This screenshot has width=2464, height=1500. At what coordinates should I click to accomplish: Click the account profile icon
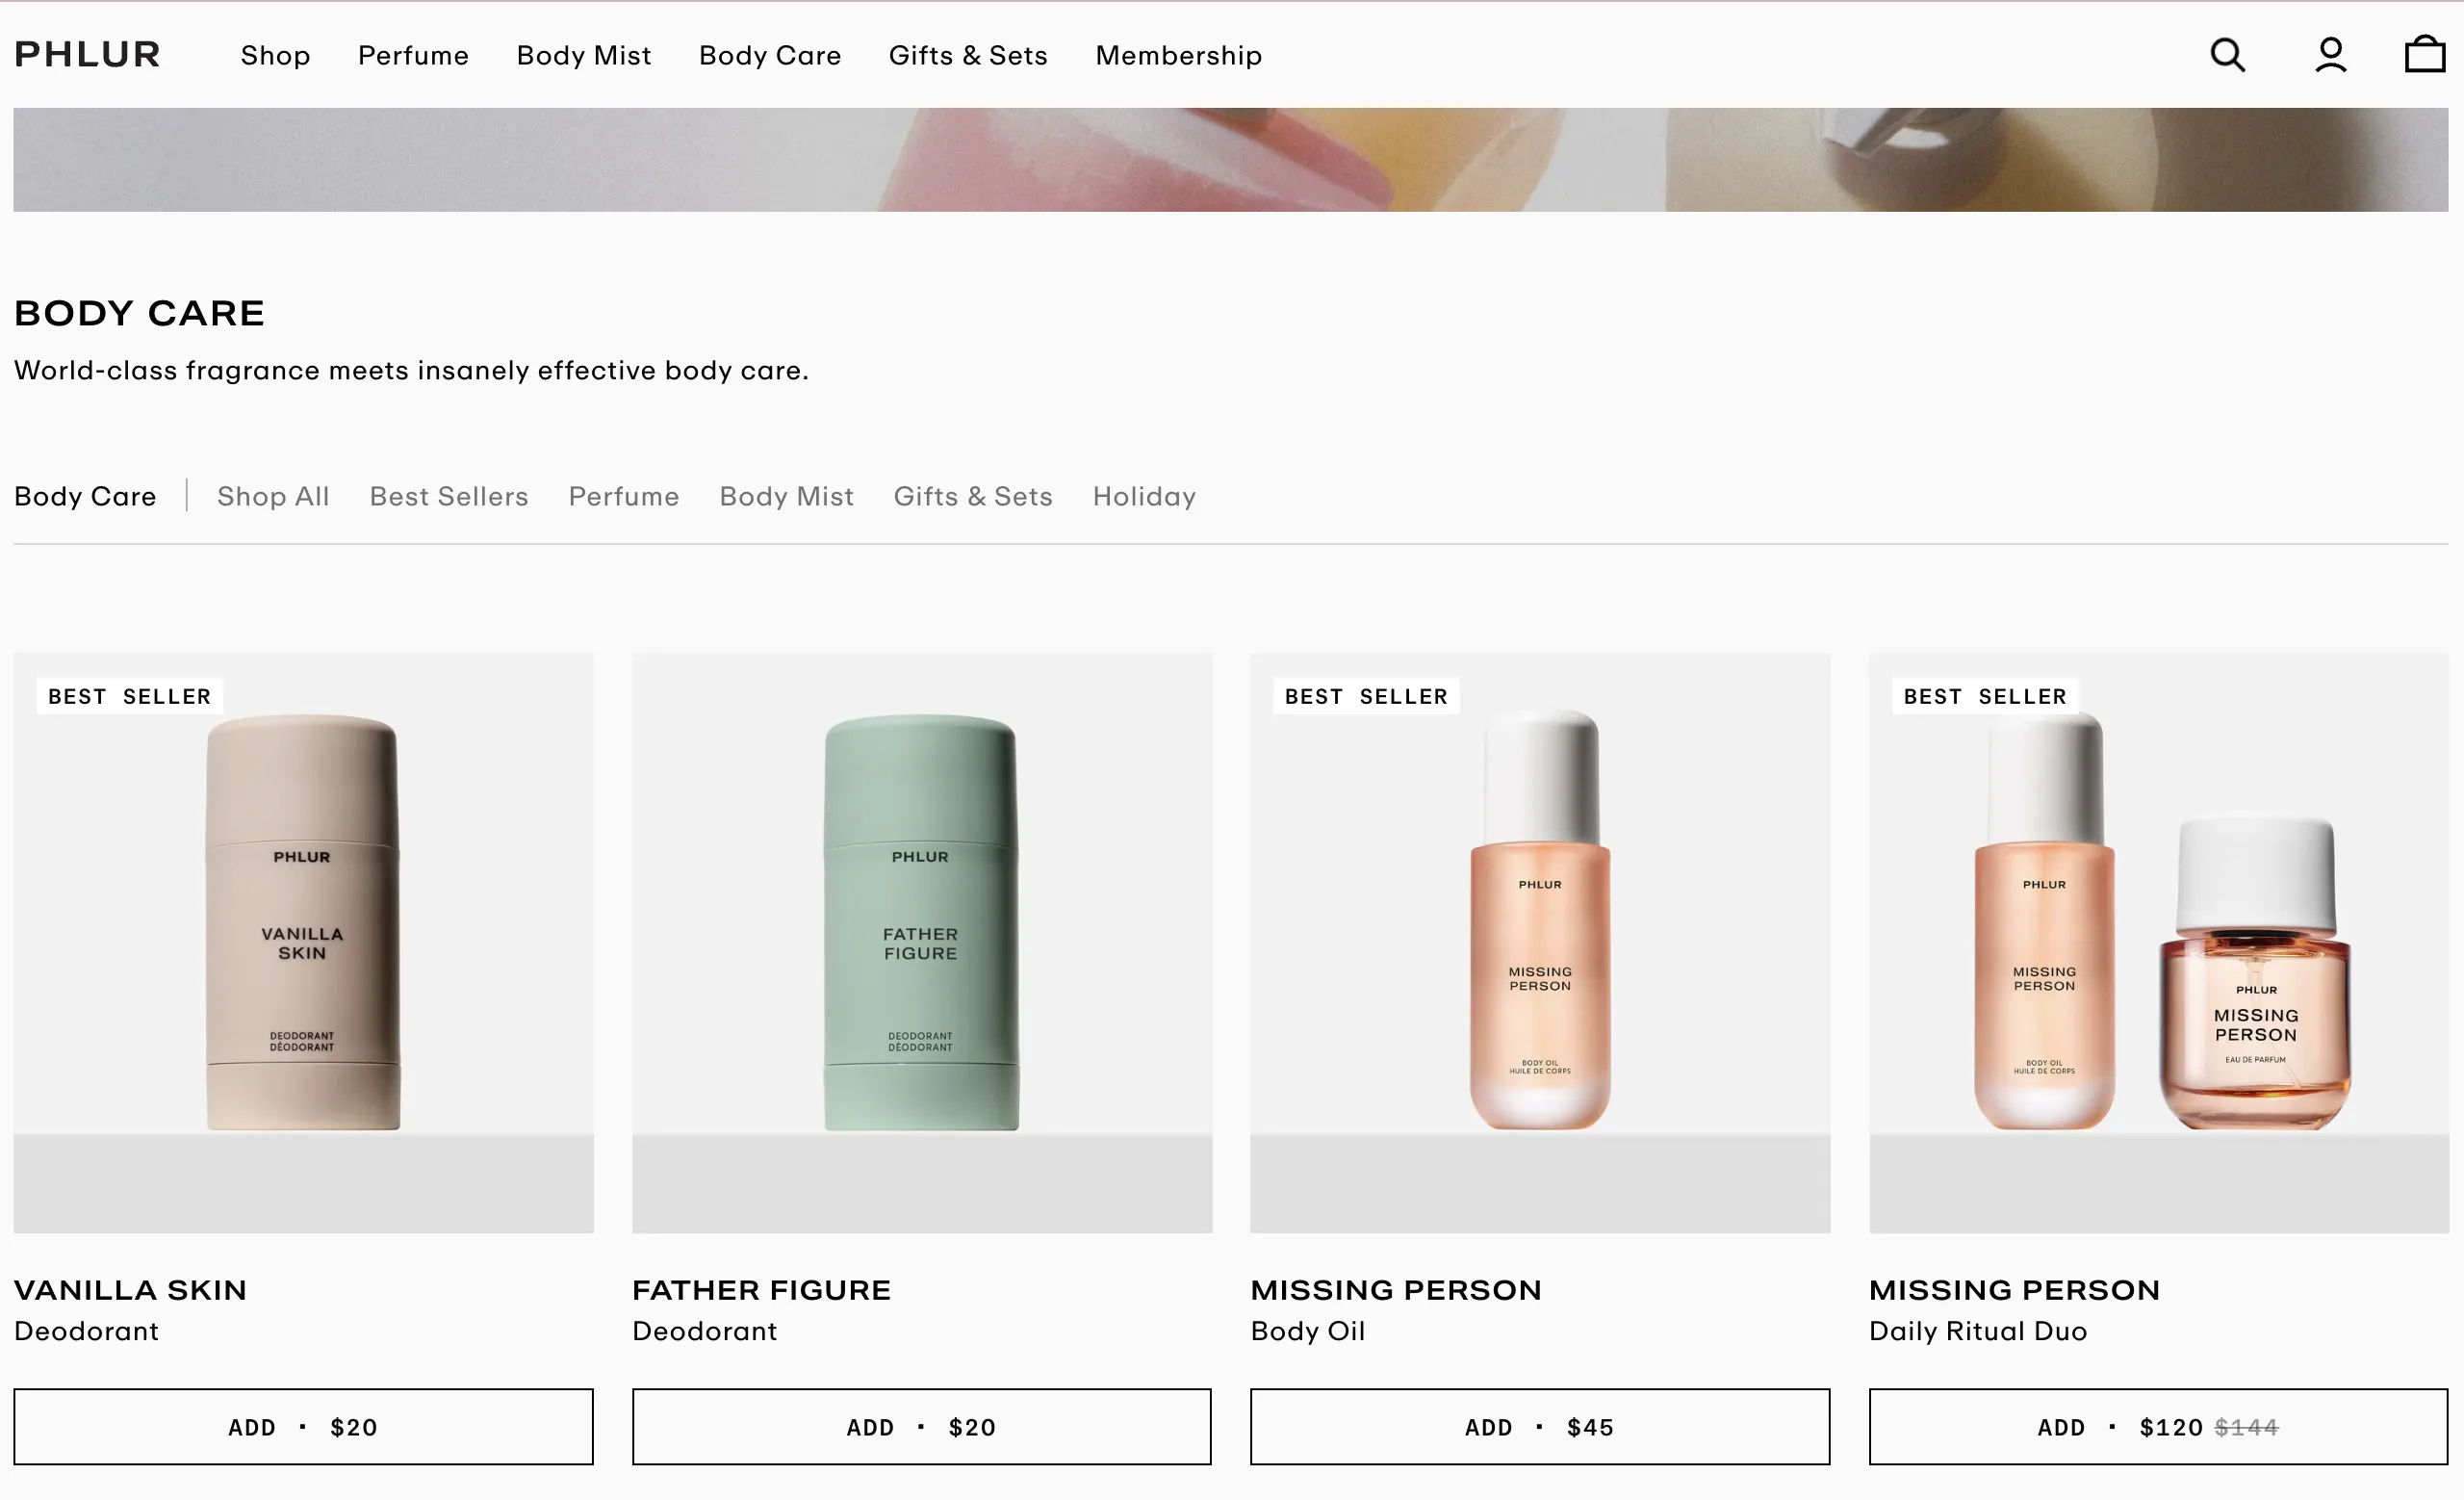pos(2330,55)
